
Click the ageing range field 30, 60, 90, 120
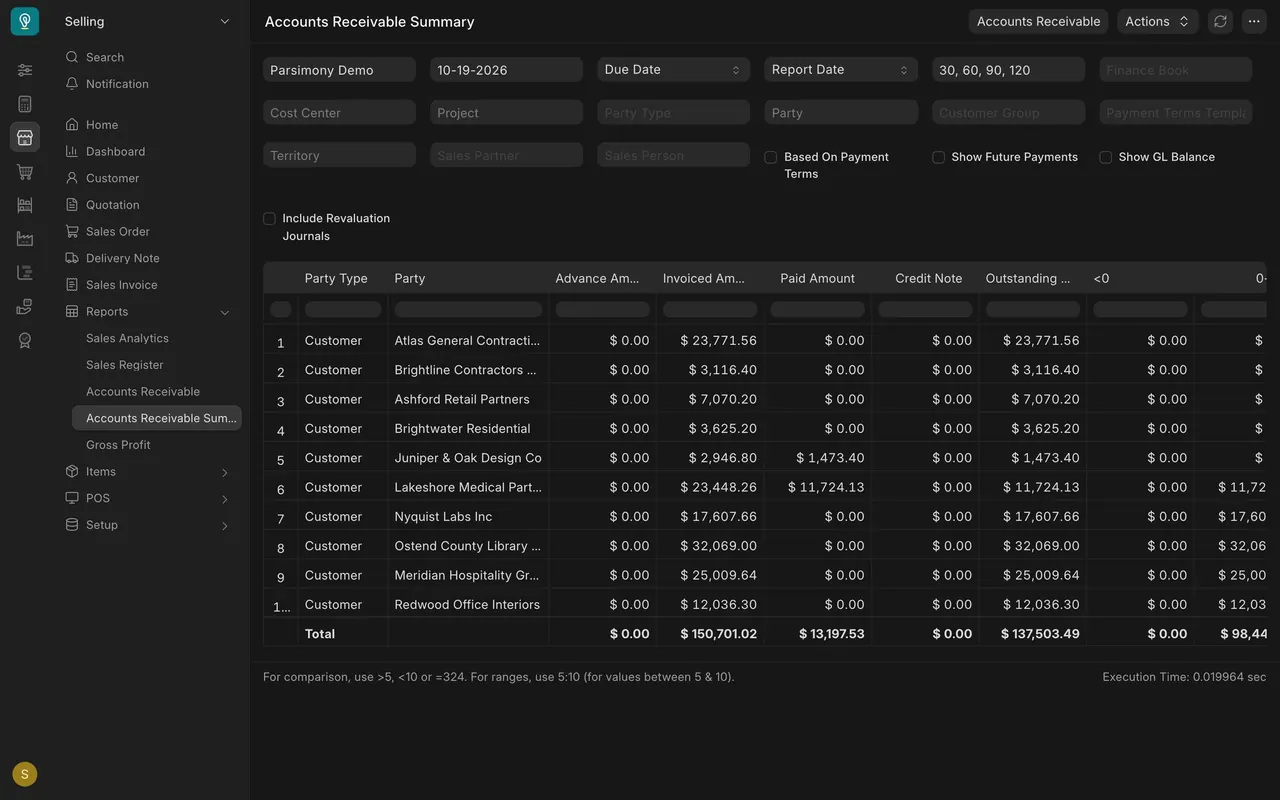coord(1008,70)
